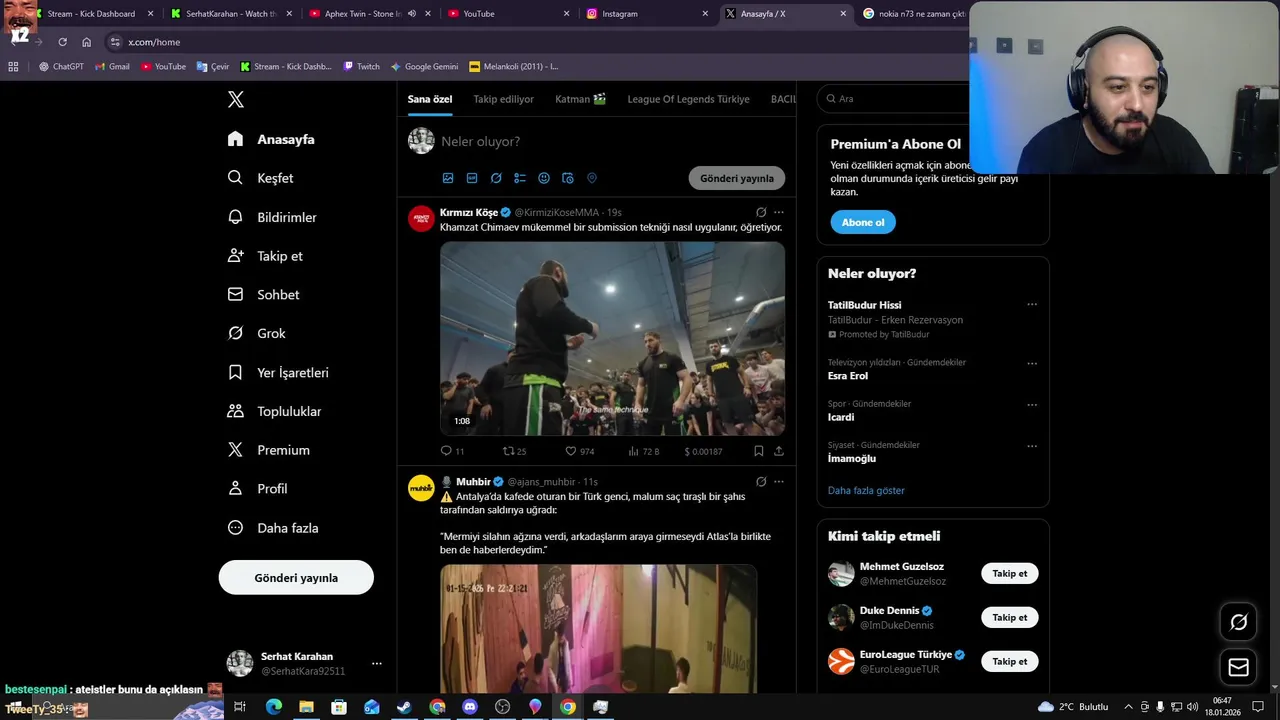
Task: Open more options on Muhbir post
Action: pos(779,481)
